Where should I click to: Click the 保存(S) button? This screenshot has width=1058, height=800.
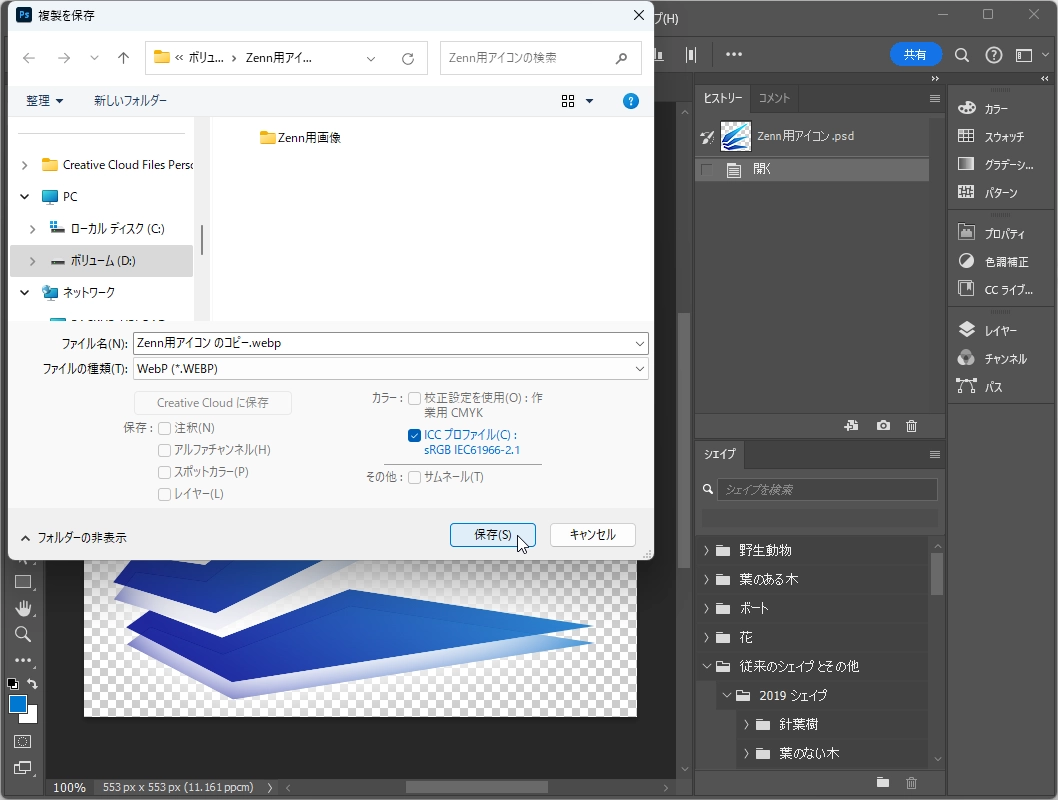click(x=493, y=535)
